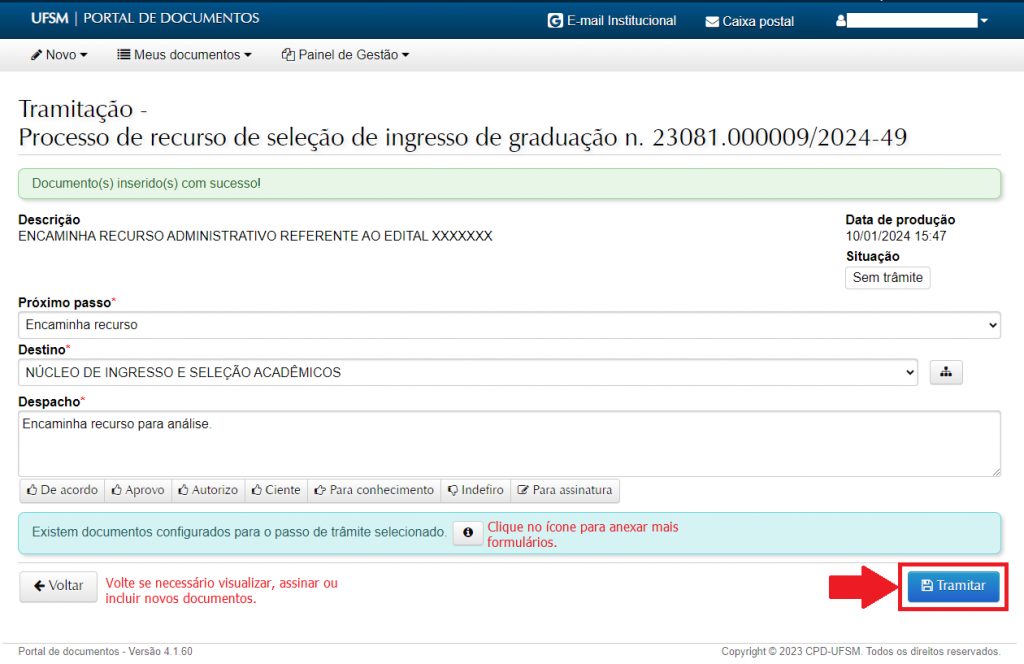The width and height of the screenshot is (1024, 664).
Task: Click the organizational chart icon beside Destino
Action: click(x=945, y=372)
